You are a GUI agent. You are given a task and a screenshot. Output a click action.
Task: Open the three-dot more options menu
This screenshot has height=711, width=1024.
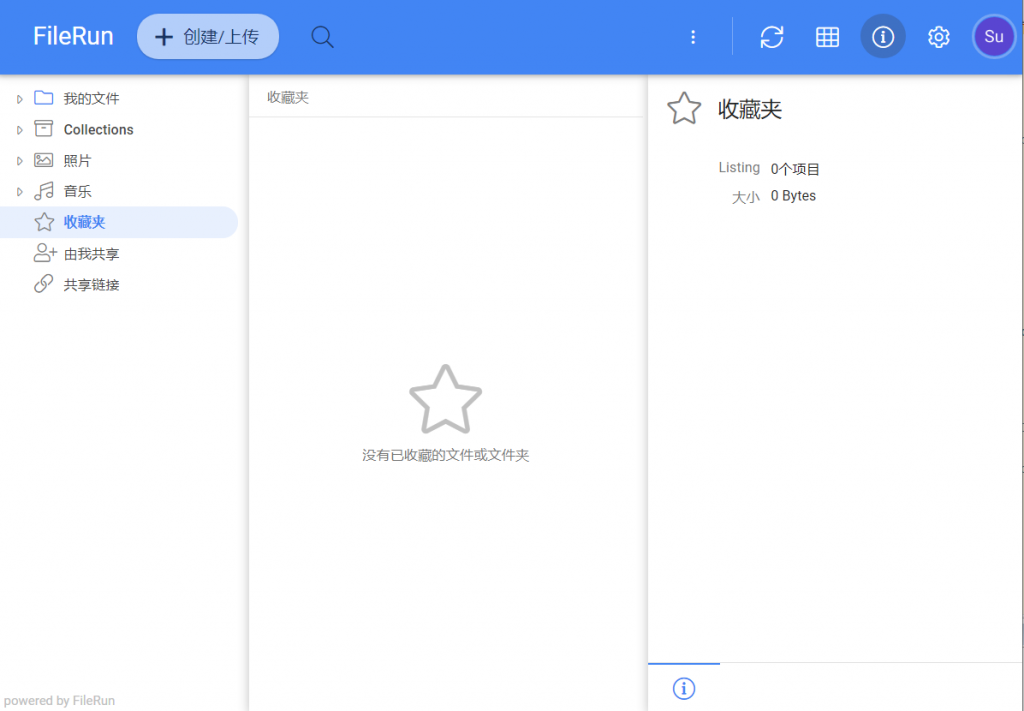(x=693, y=37)
